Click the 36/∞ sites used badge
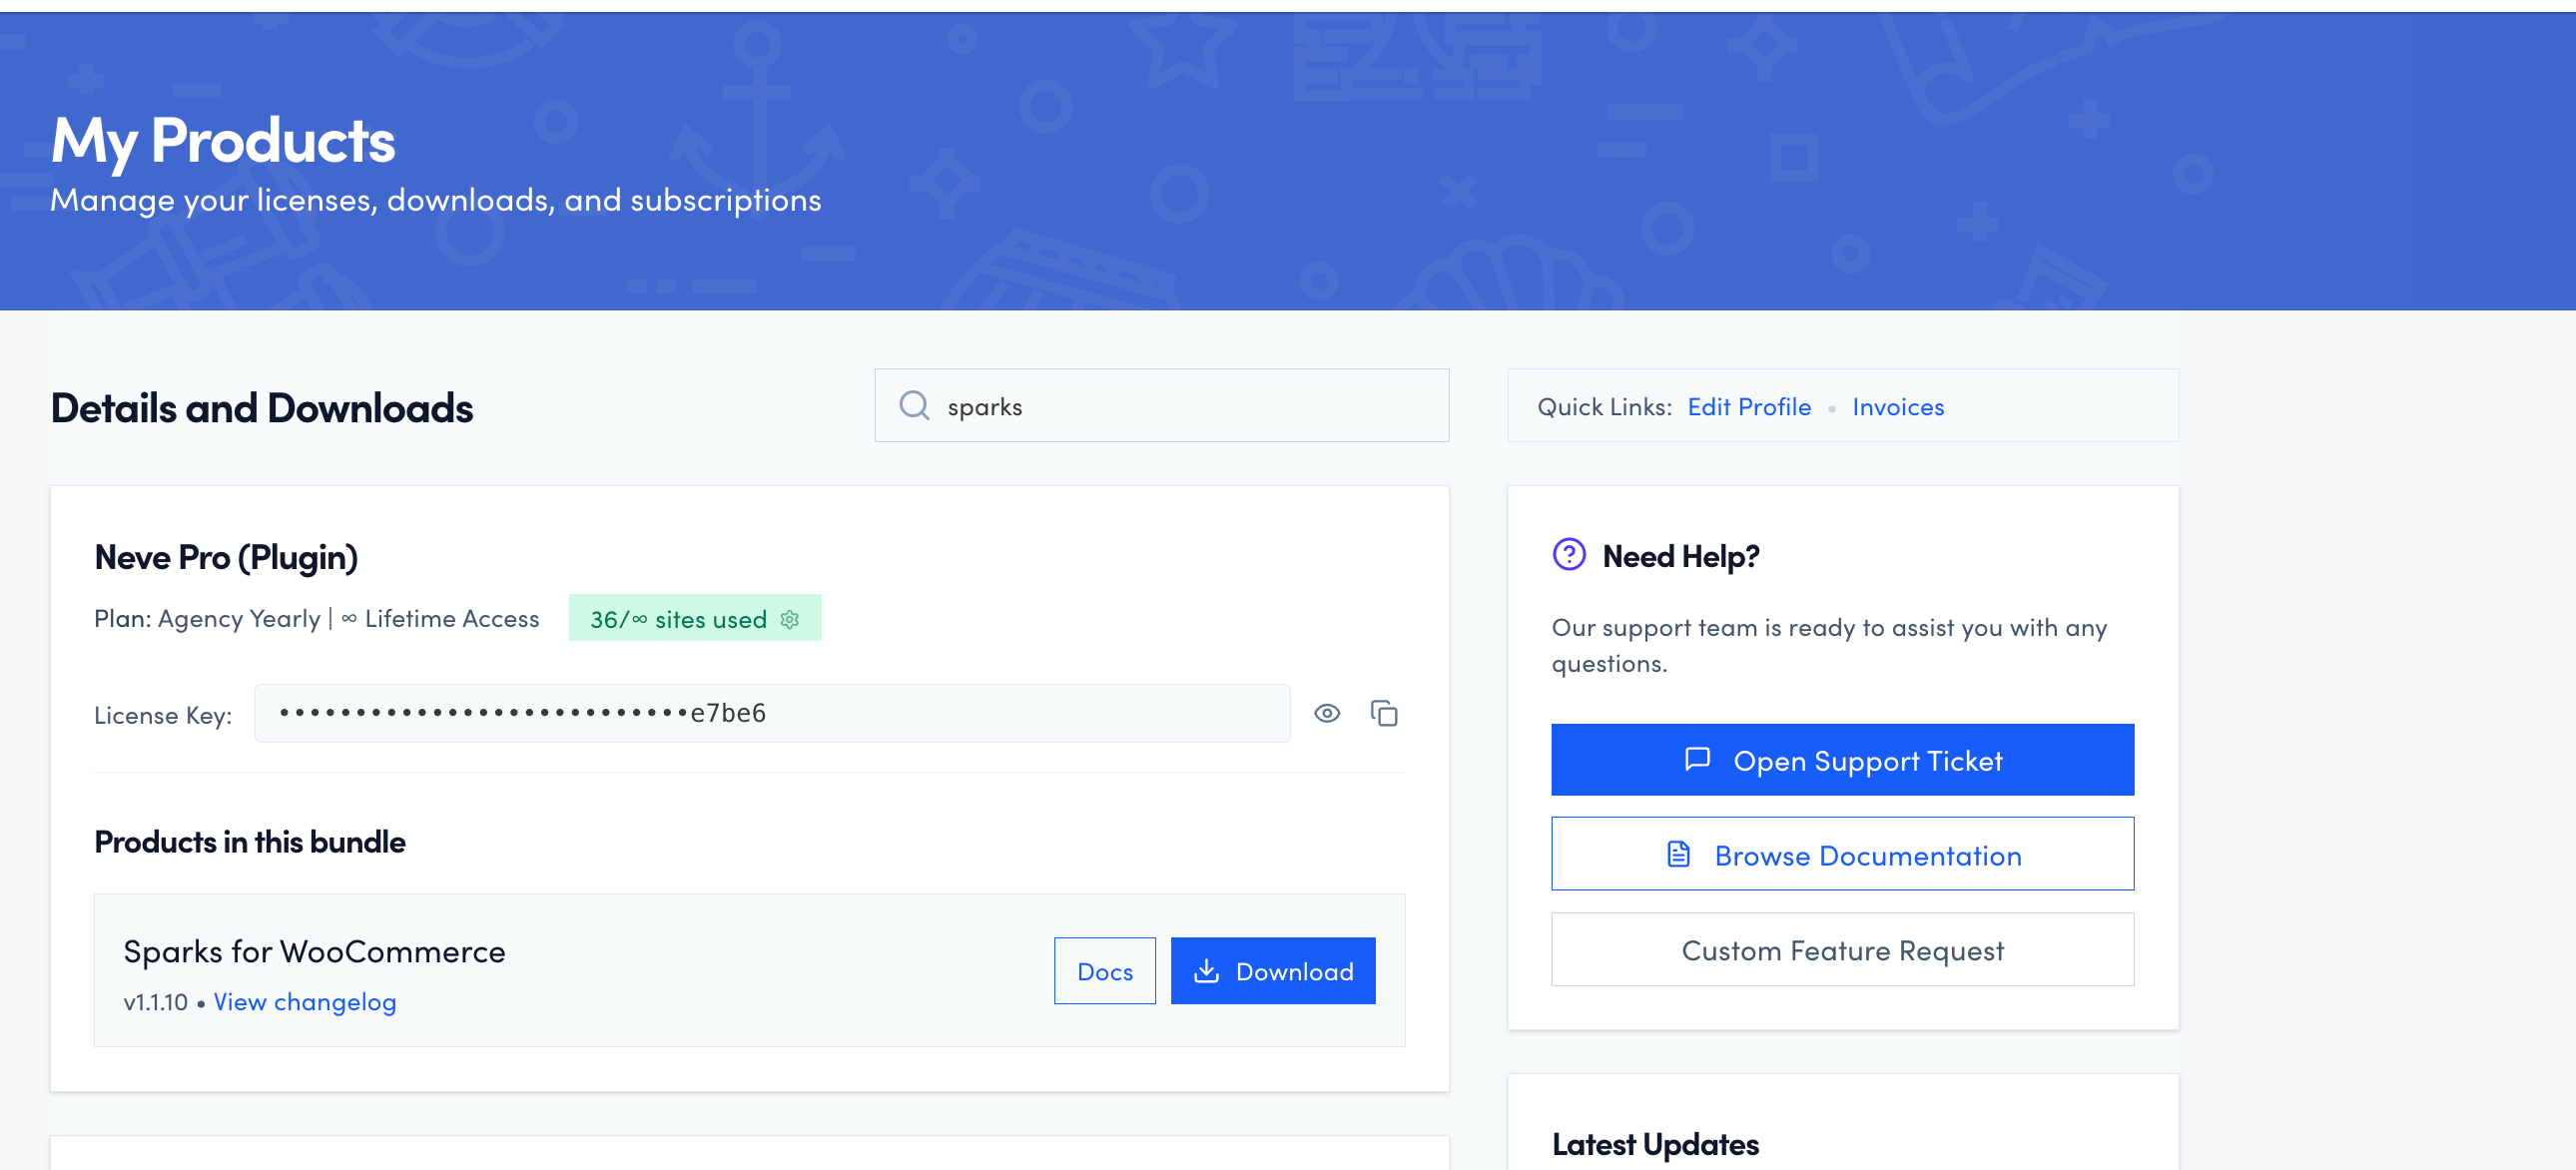 coord(695,618)
